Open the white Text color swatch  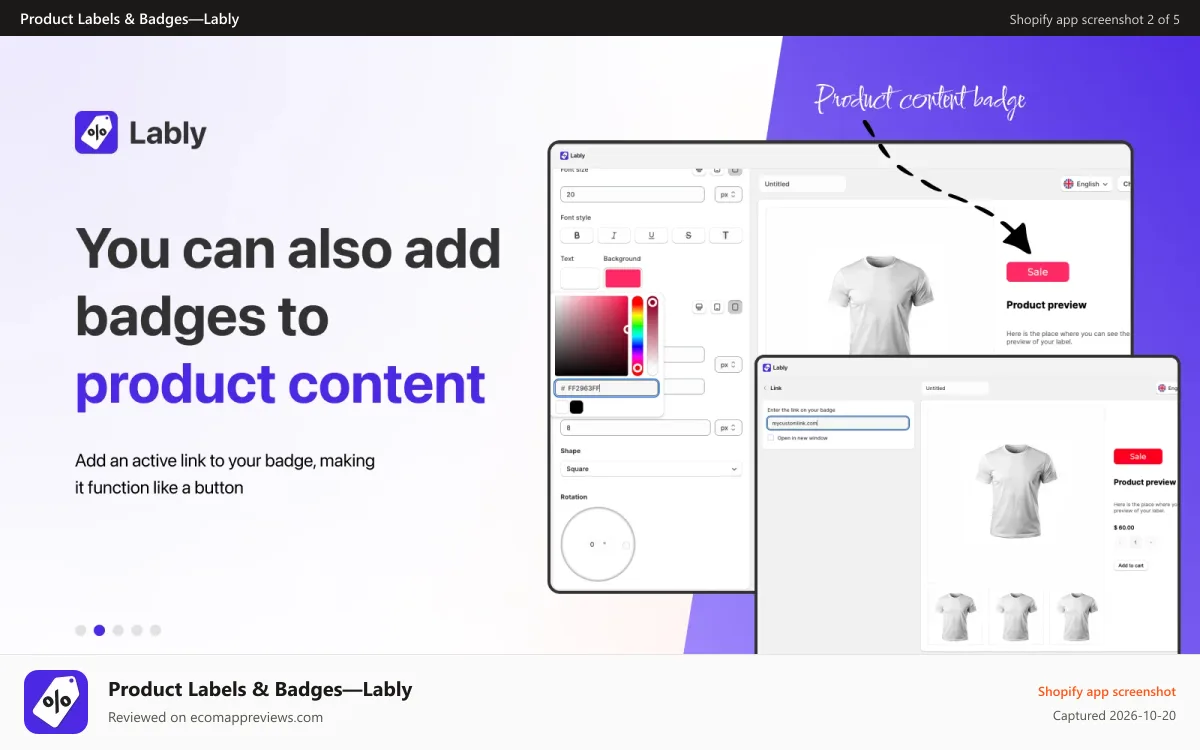tap(580, 278)
